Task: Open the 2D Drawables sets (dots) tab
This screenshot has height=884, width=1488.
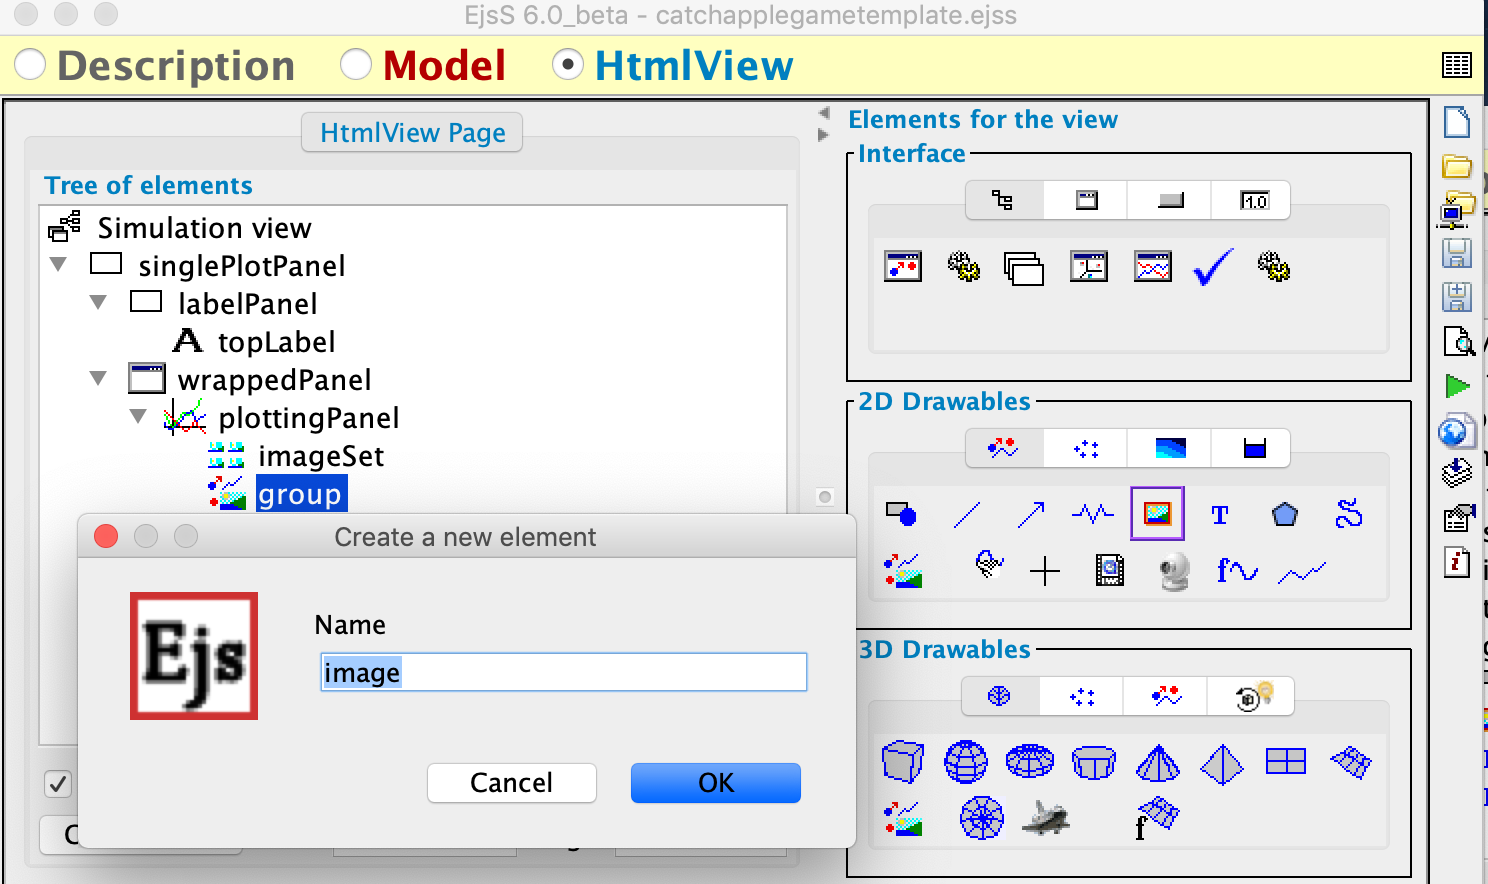Action: click(1087, 448)
